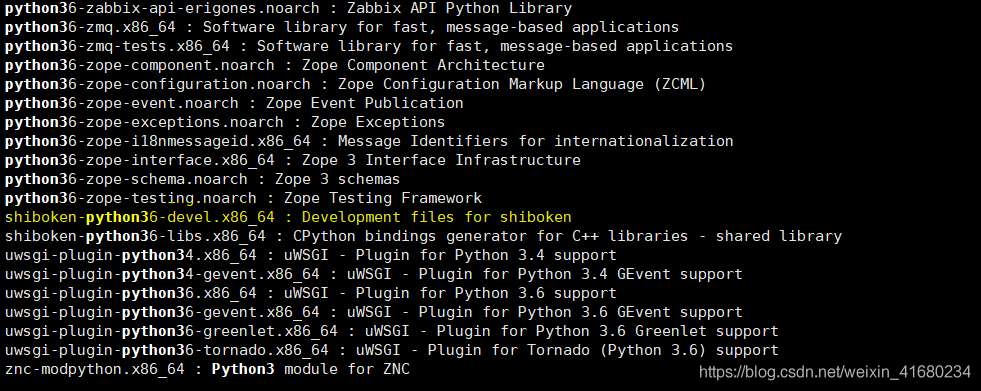
Task: Select python36-zope-component.noarch text
Action: click(x=140, y=65)
